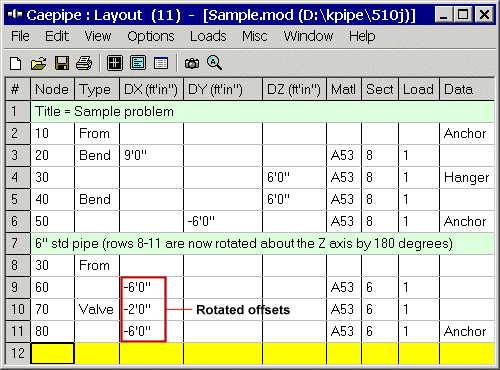Click node cell '30' in row 4
500x370 pixels.
(52, 177)
